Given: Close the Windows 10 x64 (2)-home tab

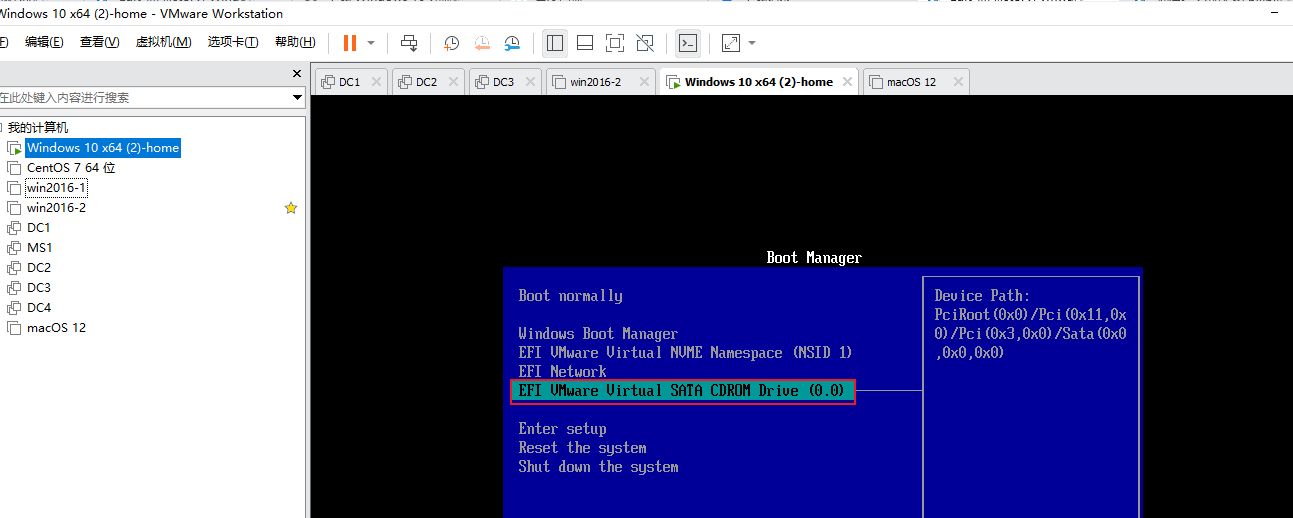Looking at the screenshot, I should (848, 82).
